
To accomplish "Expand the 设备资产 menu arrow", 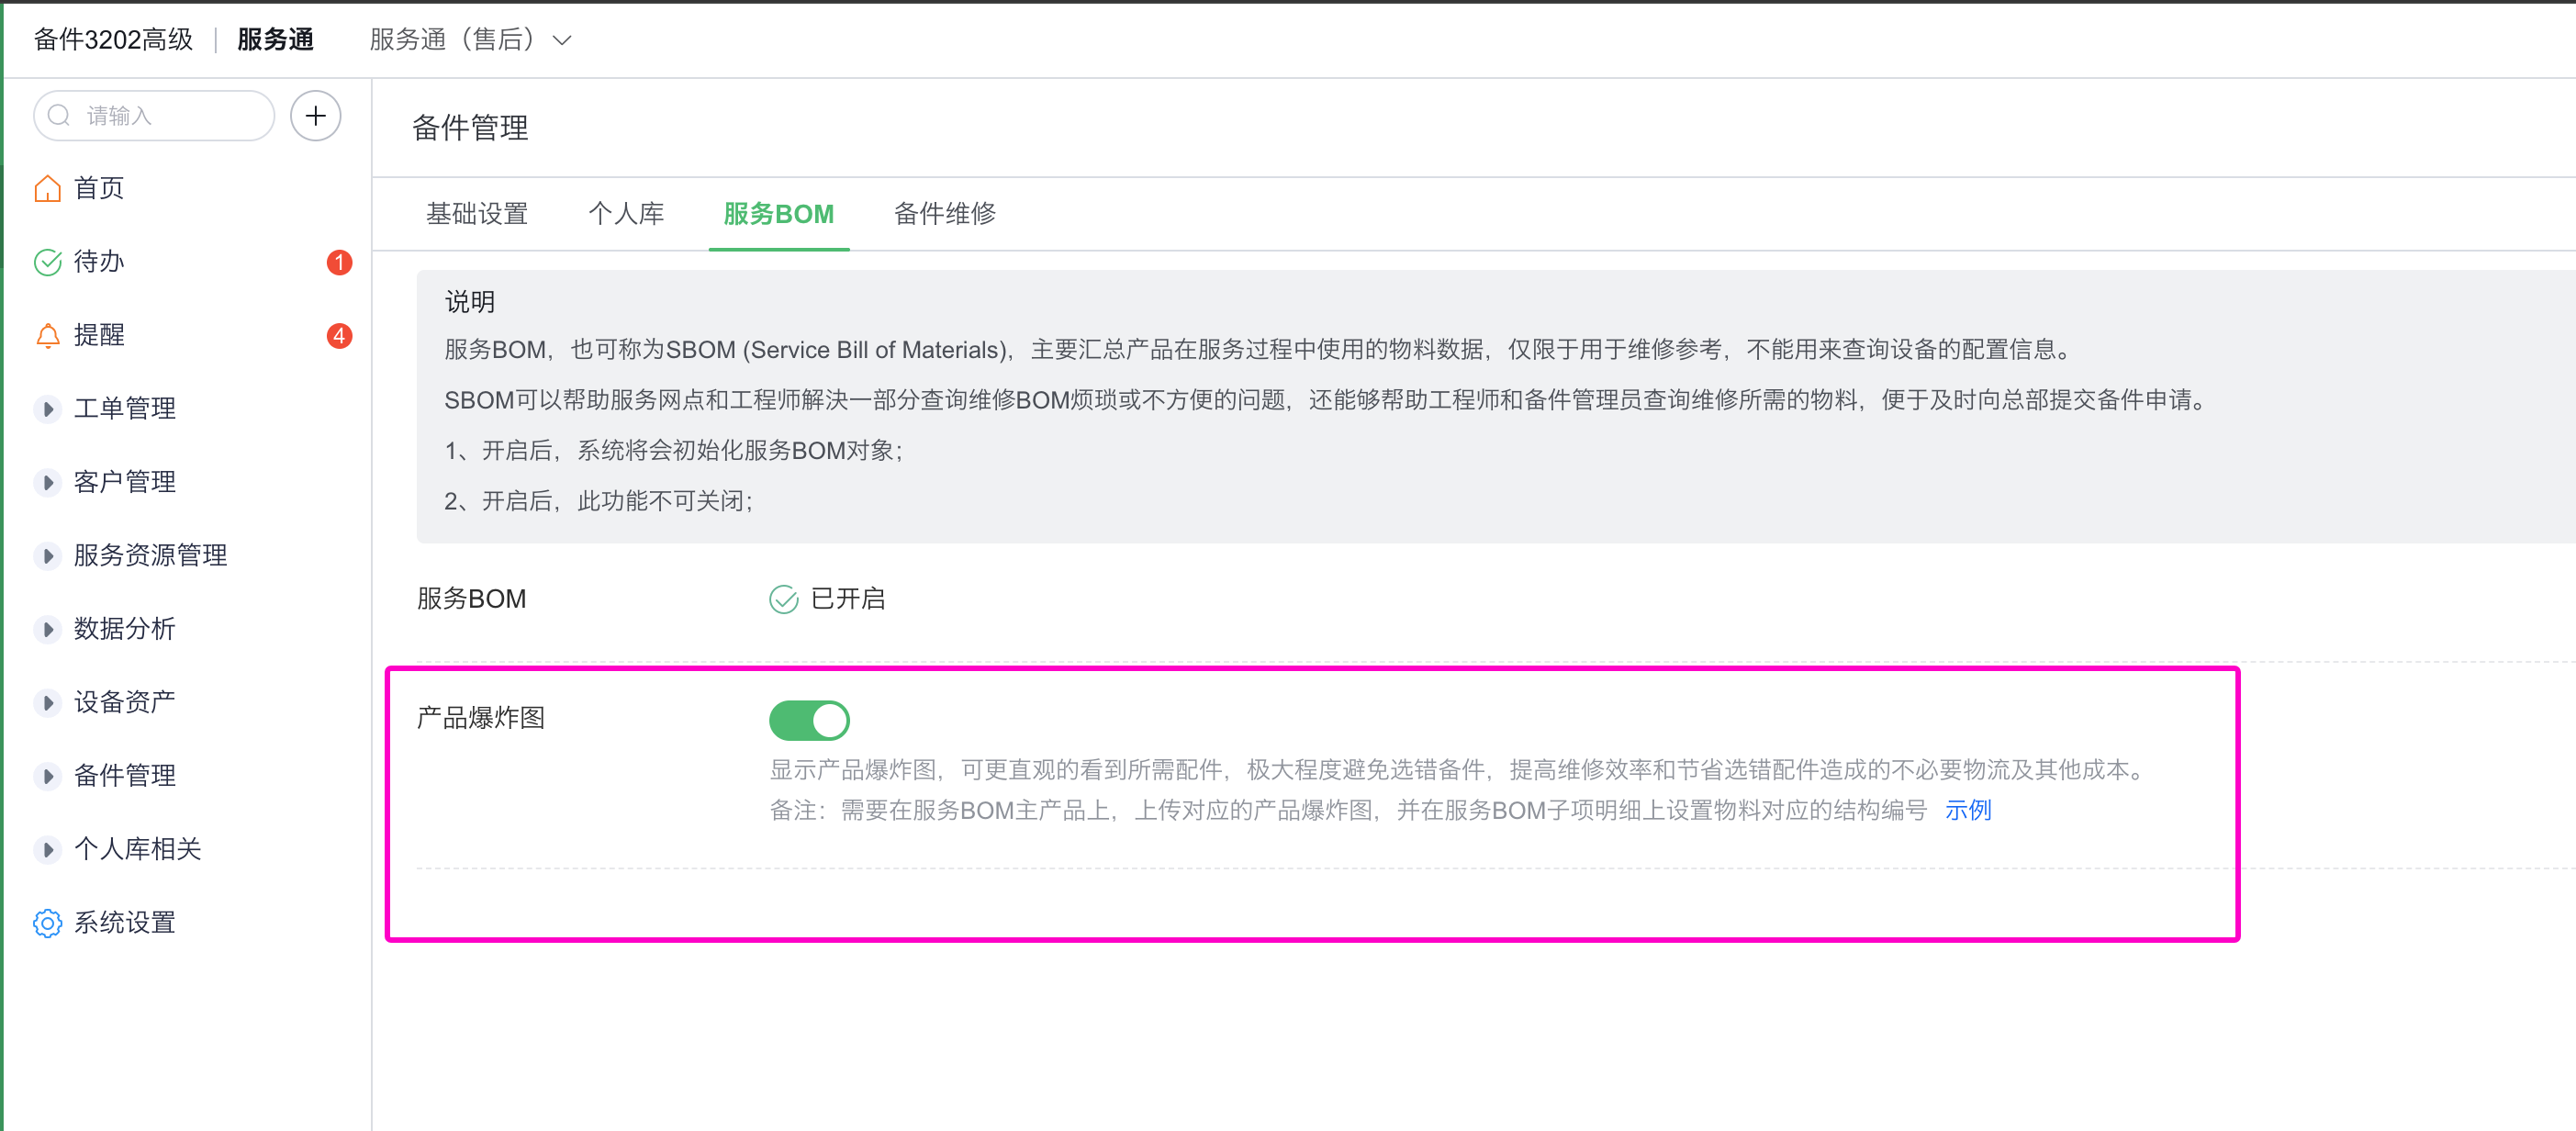I will click(47, 702).
